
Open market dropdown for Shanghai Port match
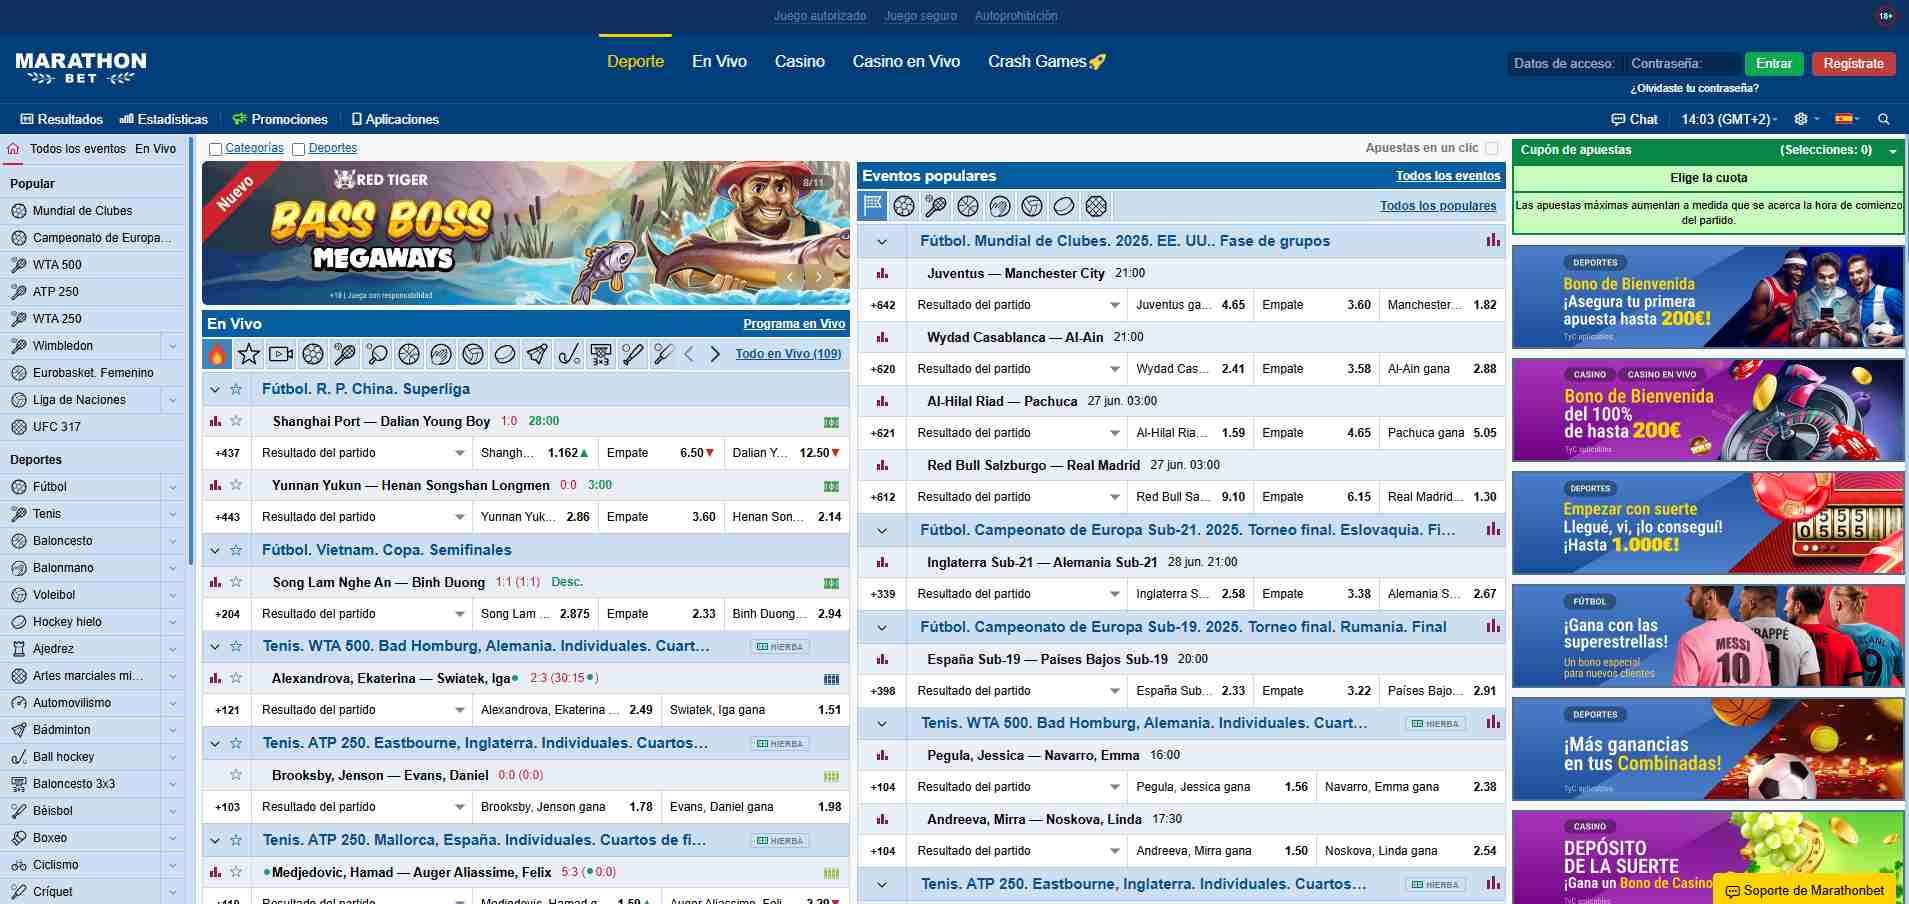point(360,453)
